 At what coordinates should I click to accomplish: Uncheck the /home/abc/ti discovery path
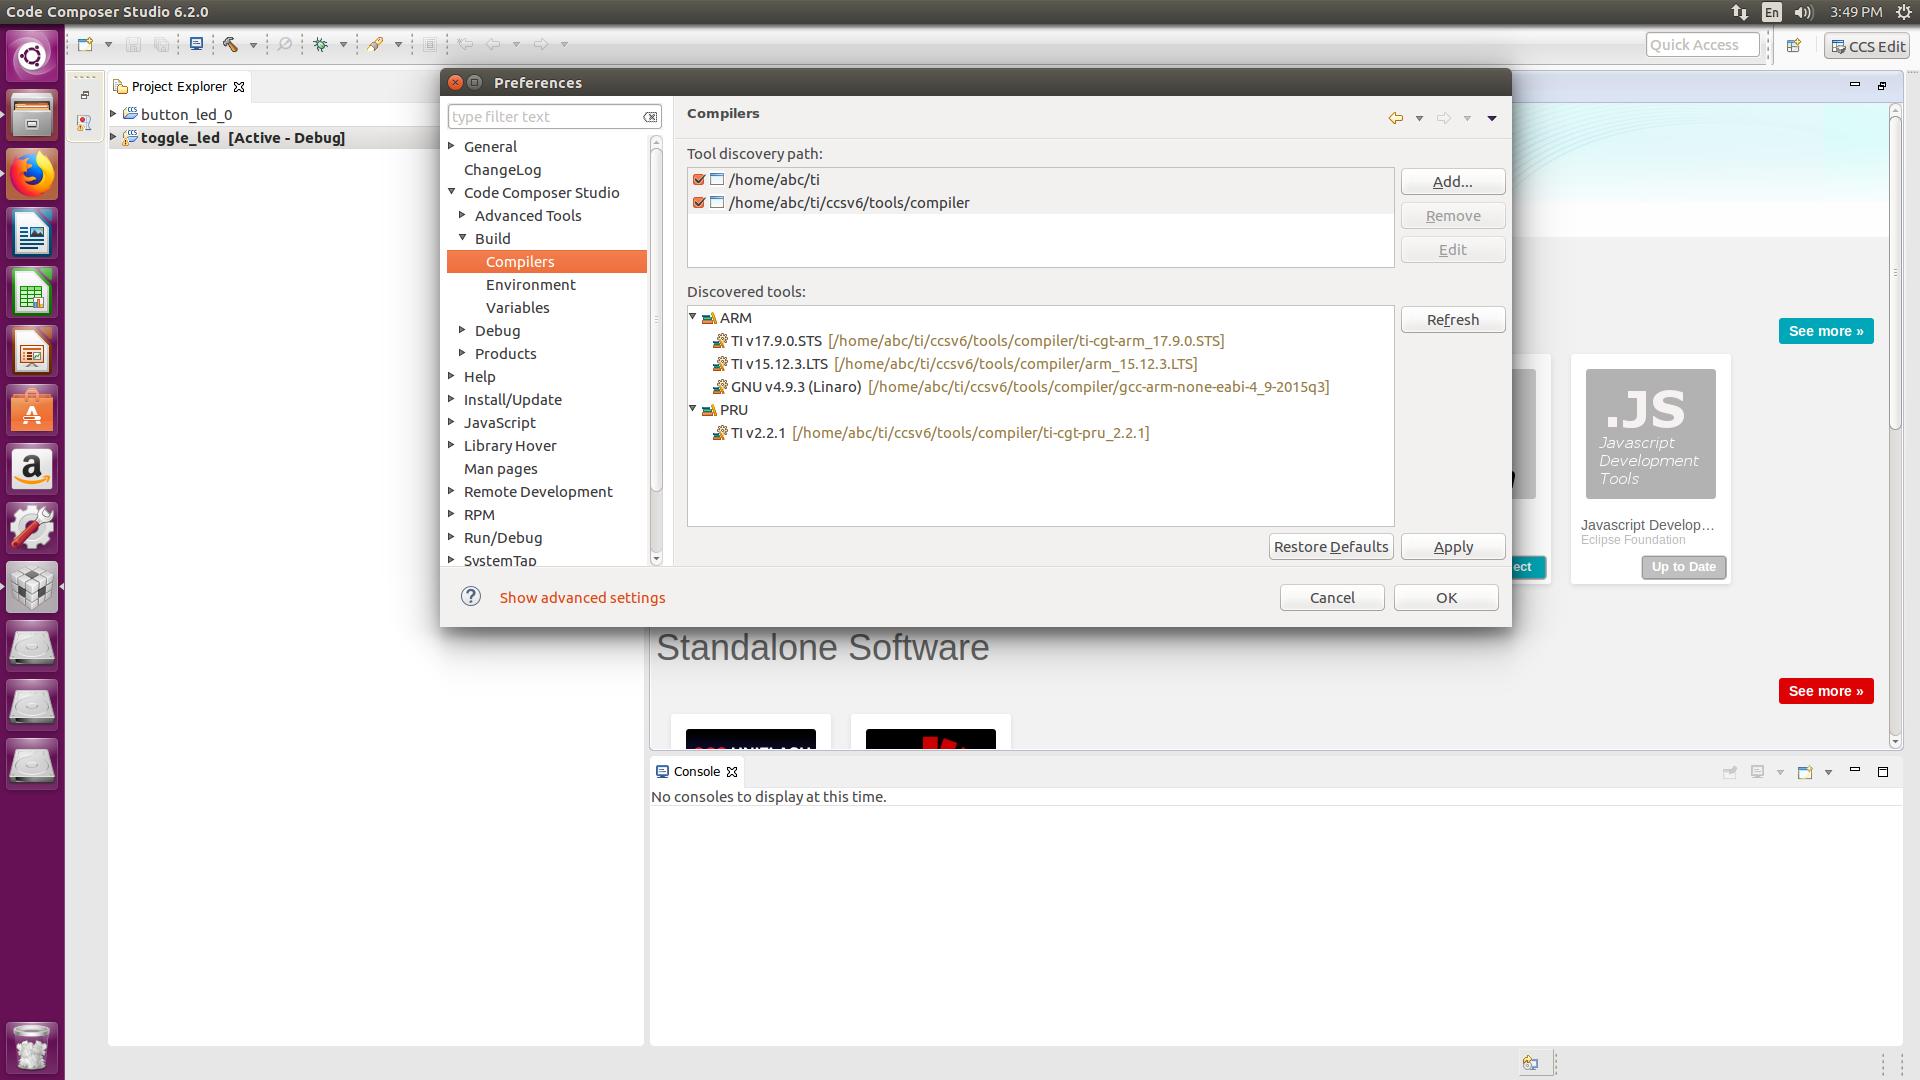[x=699, y=180]
